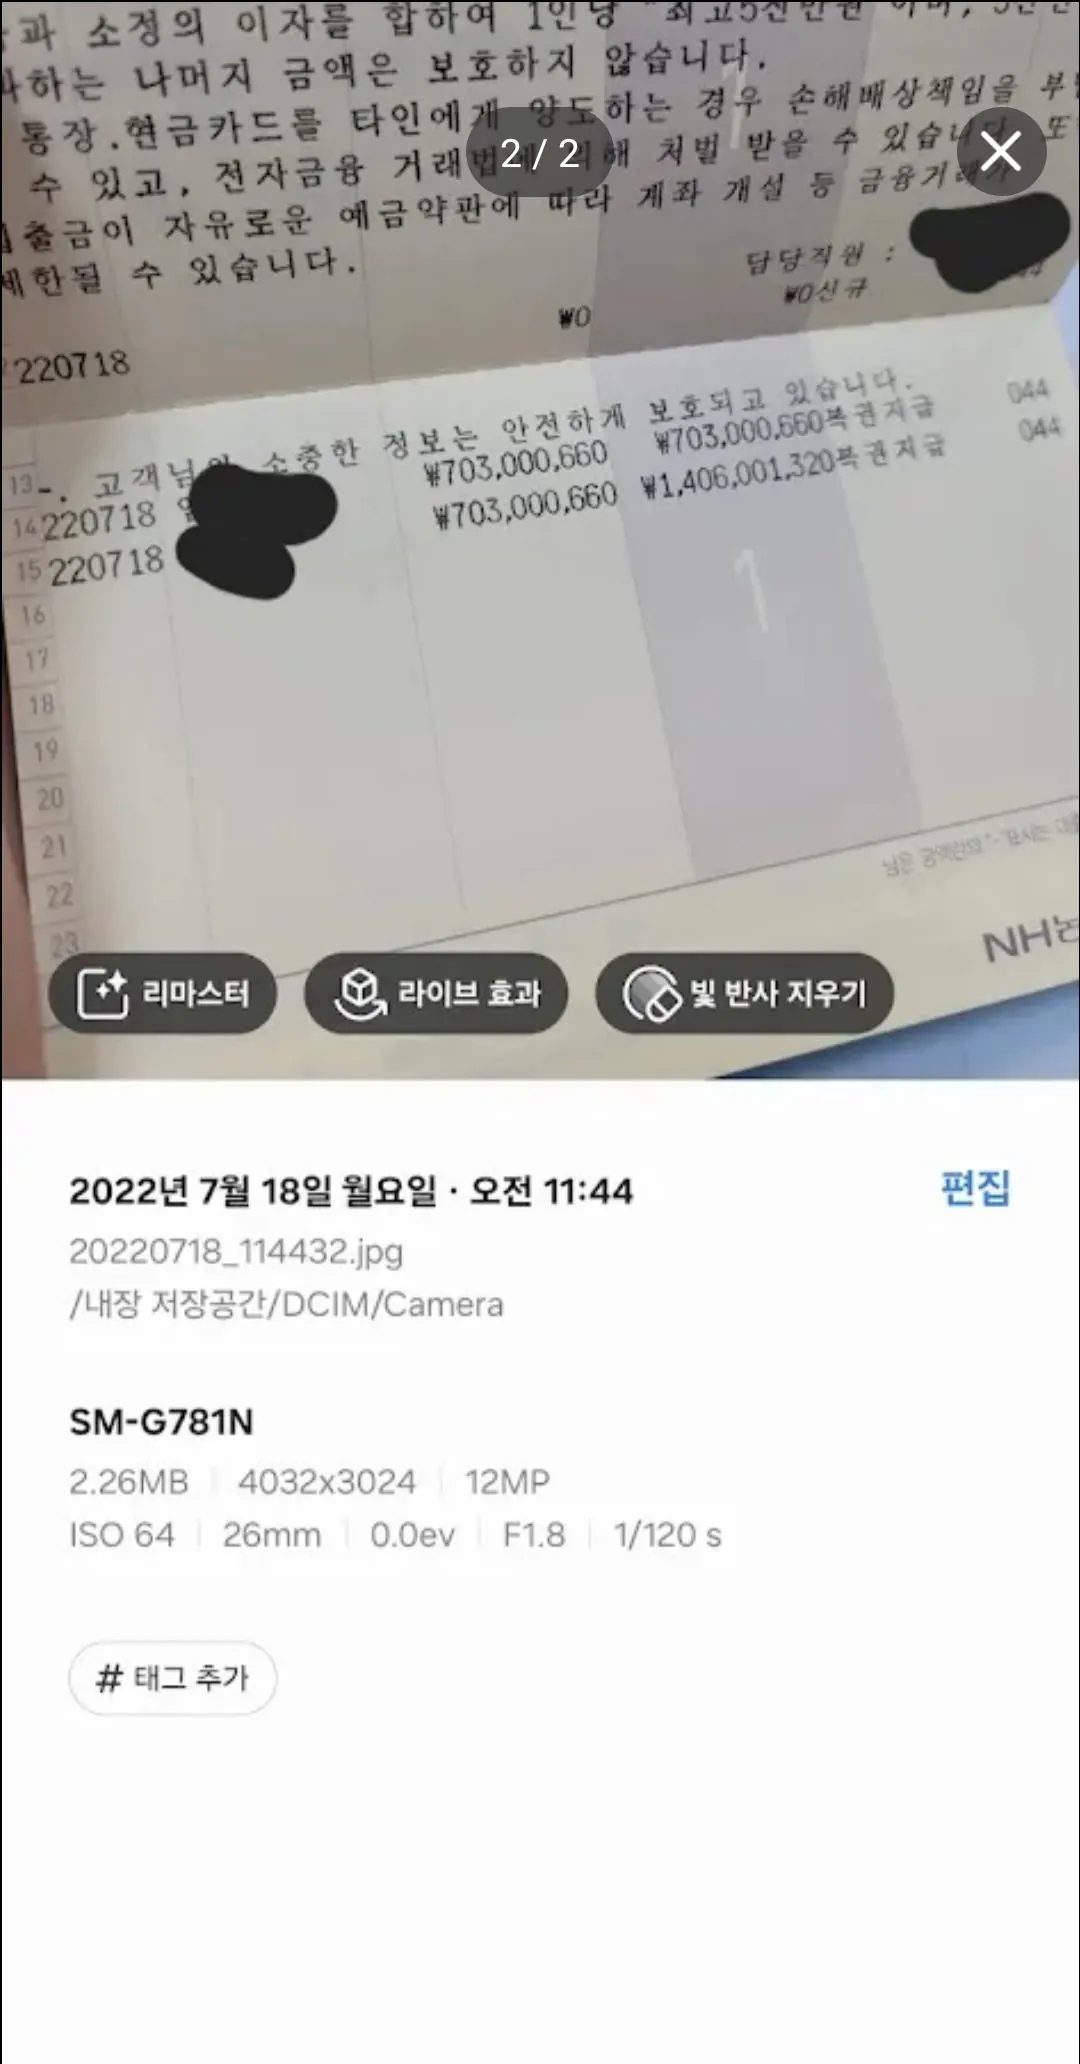
Task: Open 편집 to edit photo details
Action: tap(975, 1188)
